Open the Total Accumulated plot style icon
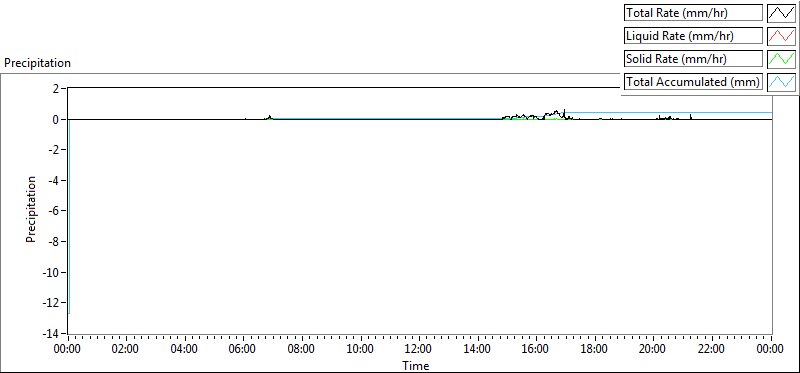Image resolution: width=800 pixels, height=373 pixels. [781, 82]
